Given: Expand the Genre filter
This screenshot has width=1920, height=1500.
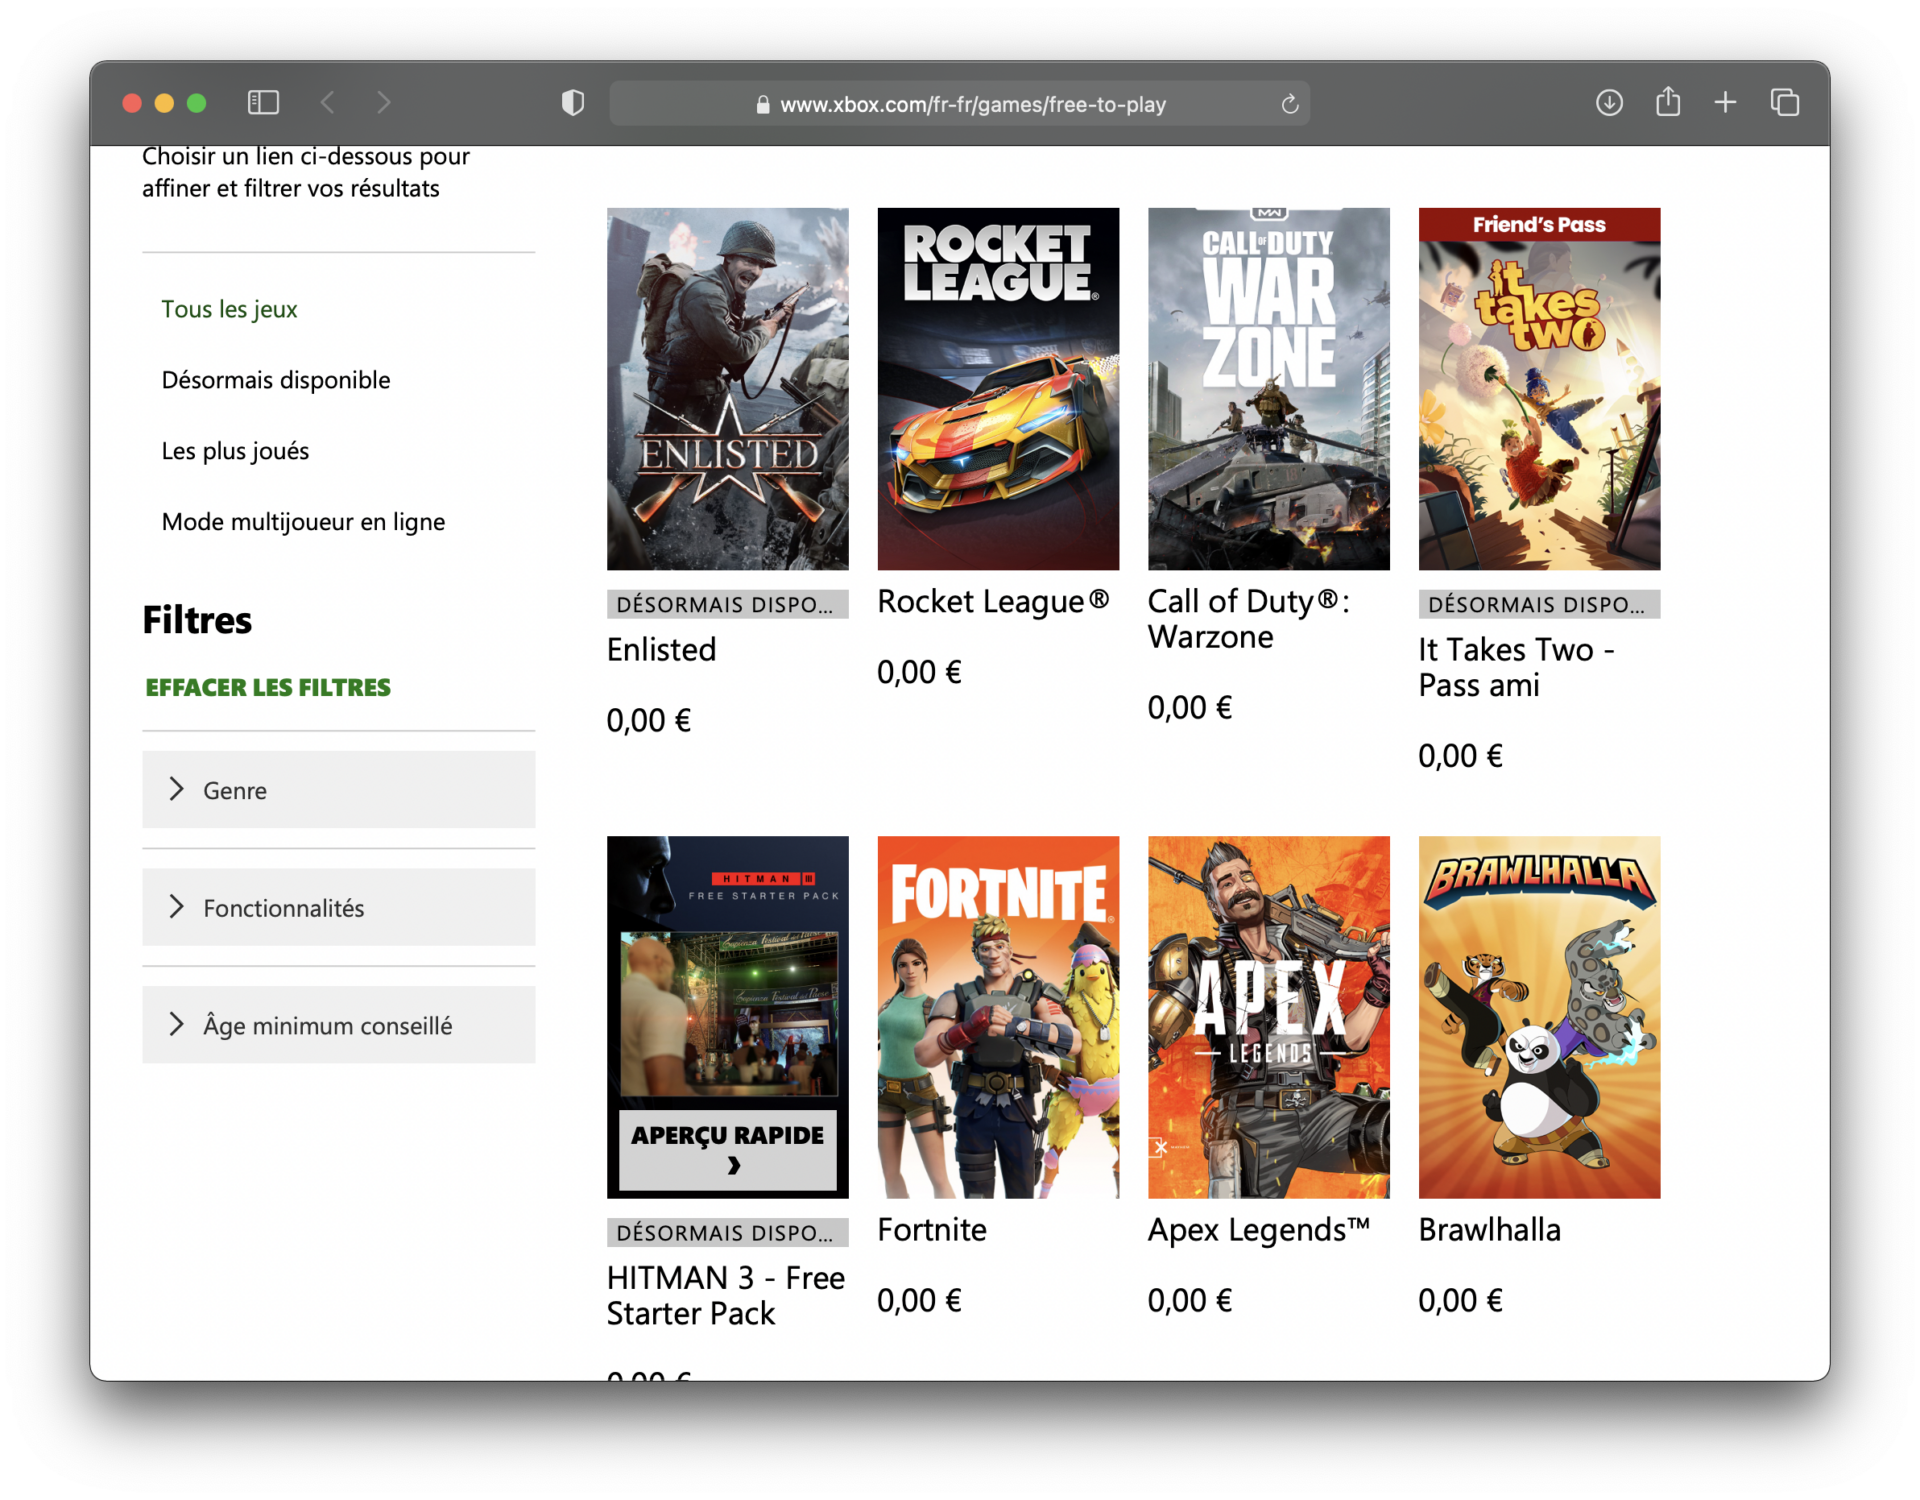Looking at the screenshot, I should pos(338,790).
